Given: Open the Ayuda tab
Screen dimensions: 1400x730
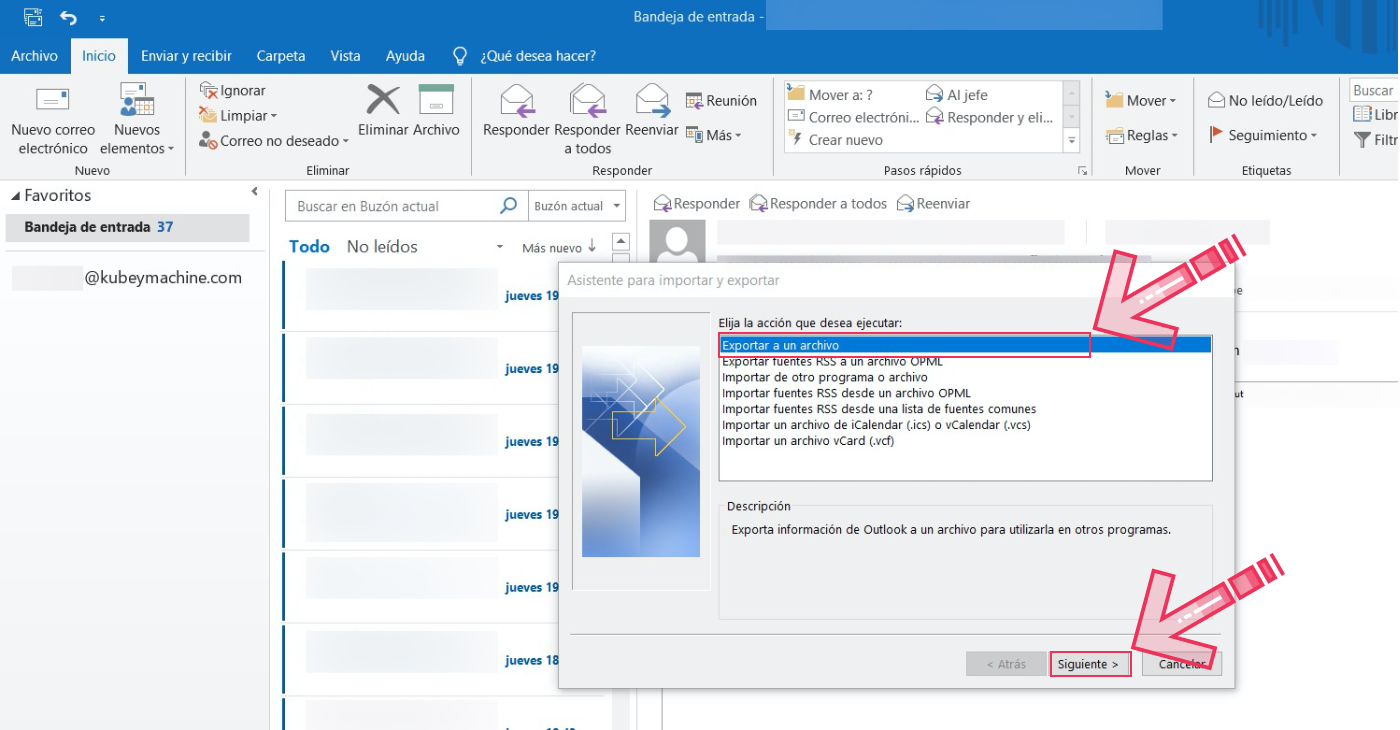Looking at the screenshot, I should pos(405,56).
